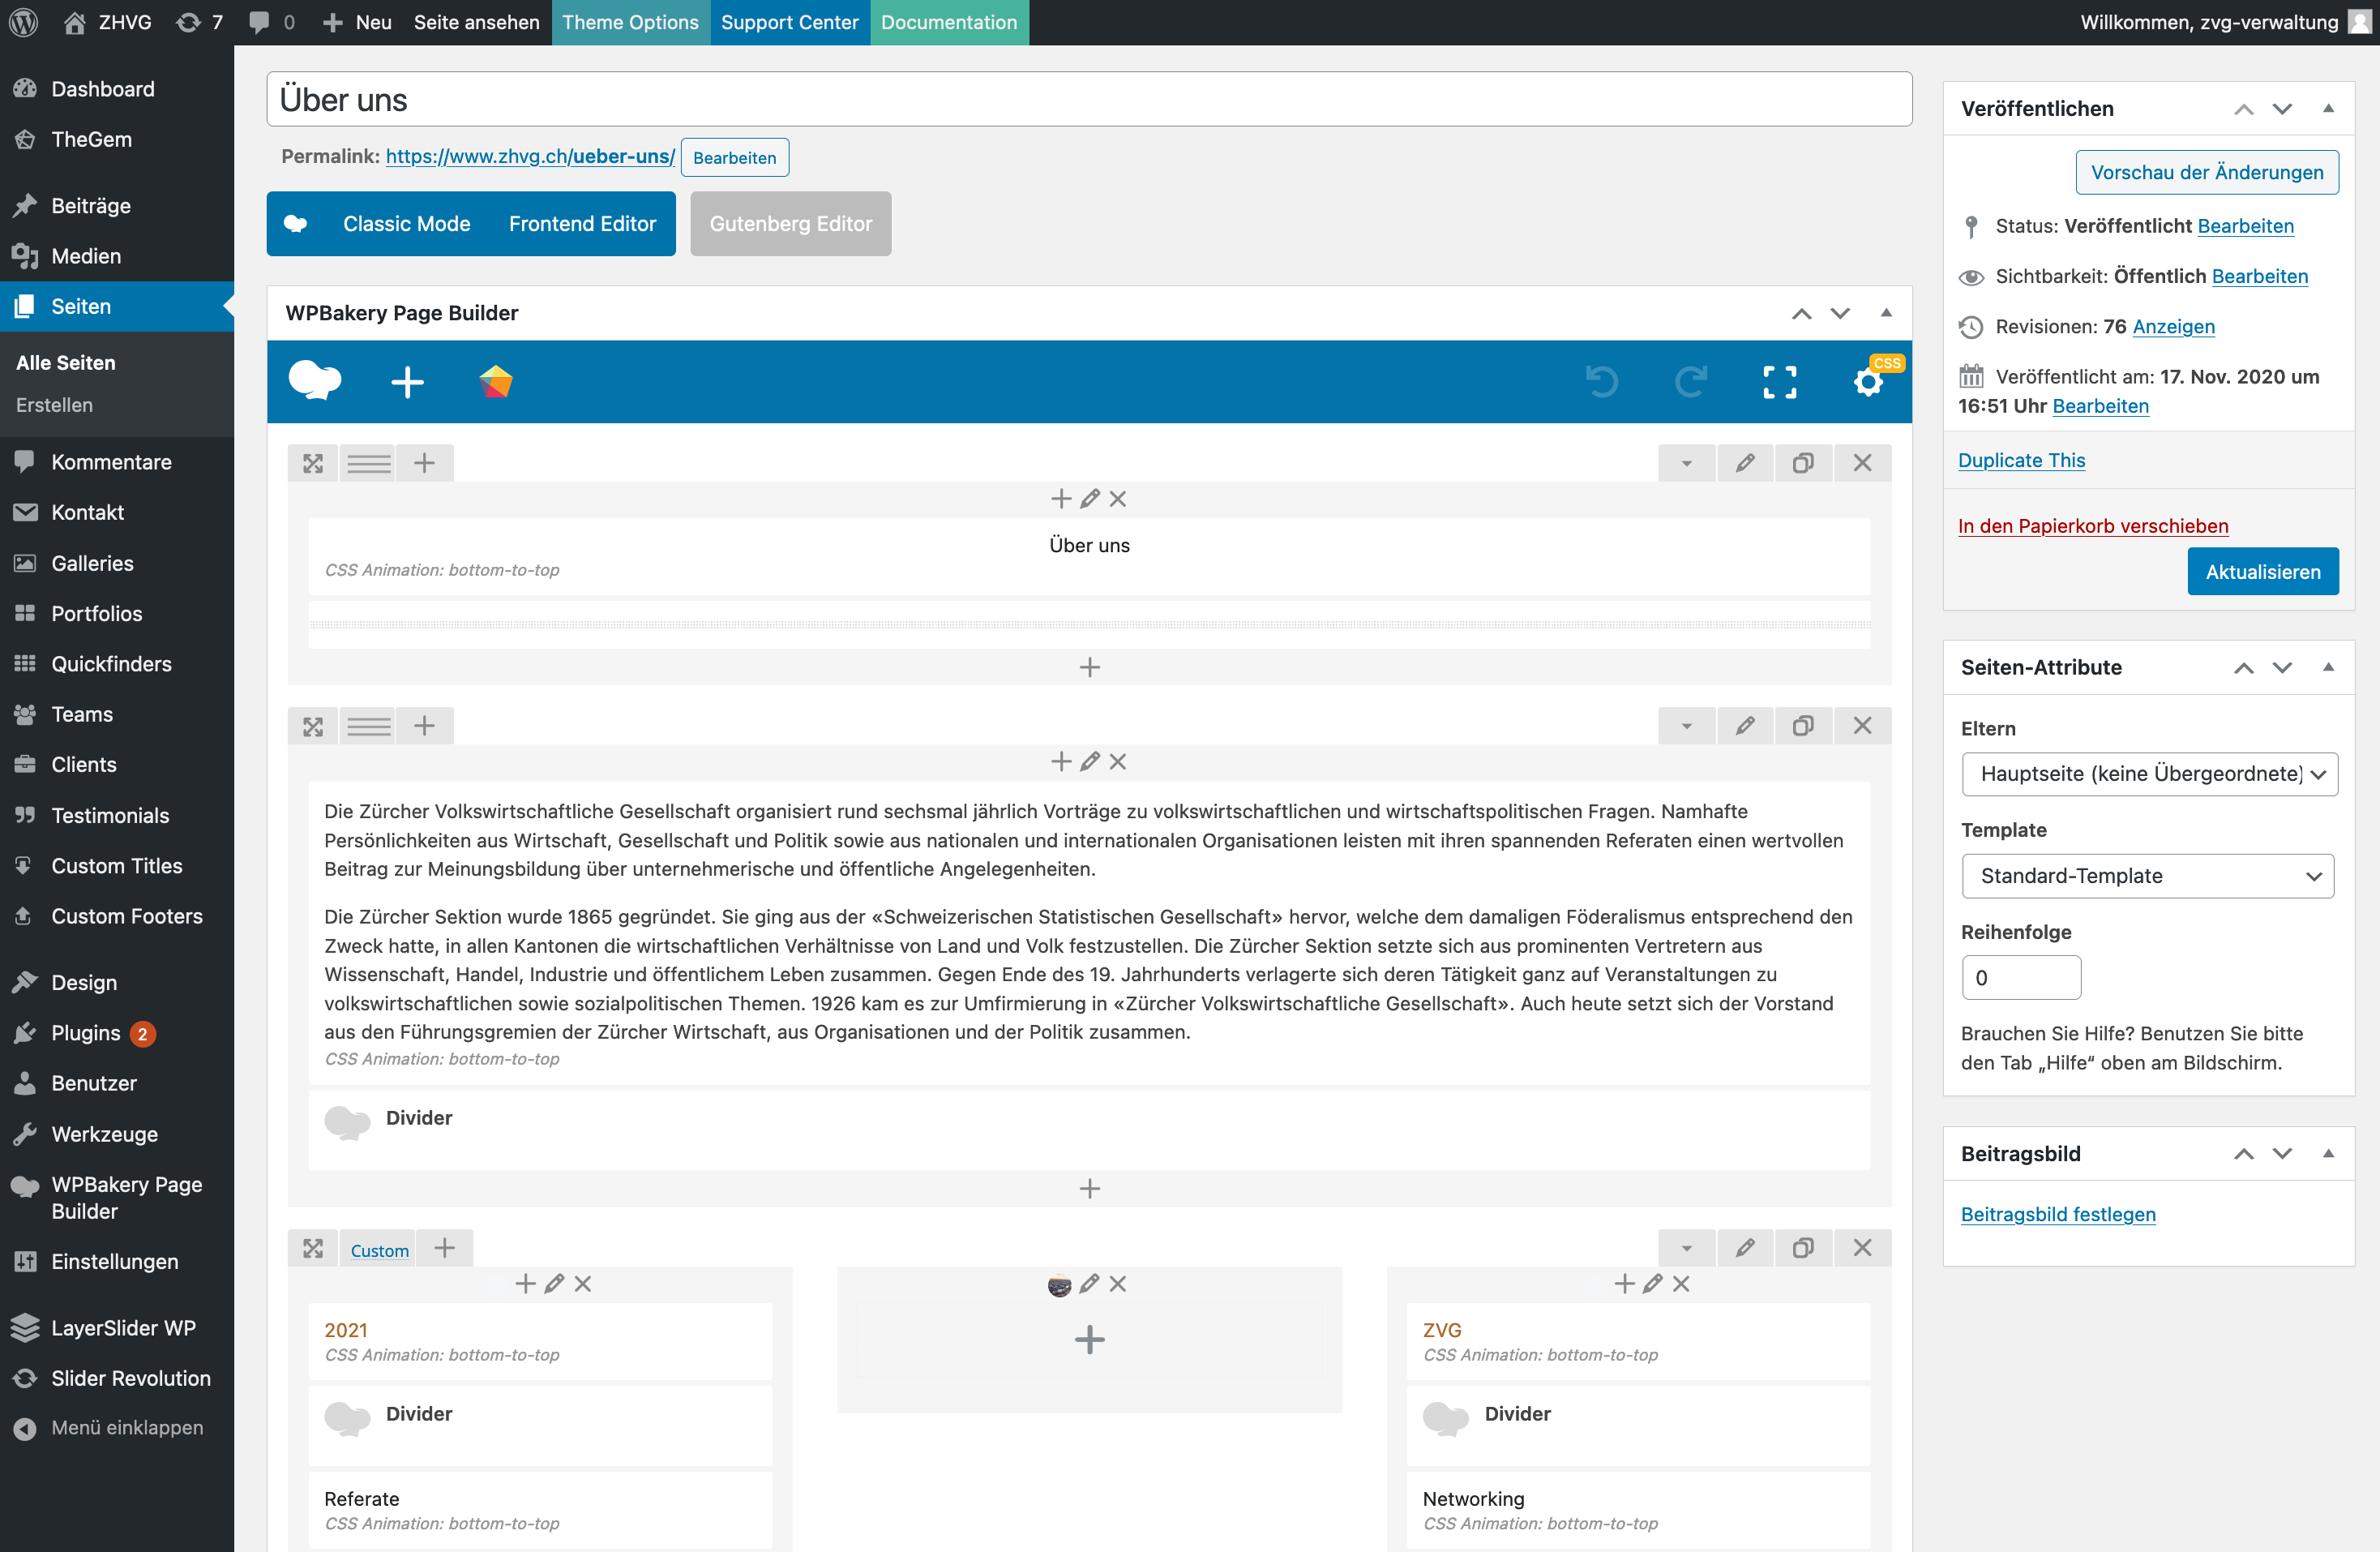The height and width of the screenshot is (1552, 2380).
Task: Collapse the WPBakery Page Builder panel
Action: point(1886,313)
